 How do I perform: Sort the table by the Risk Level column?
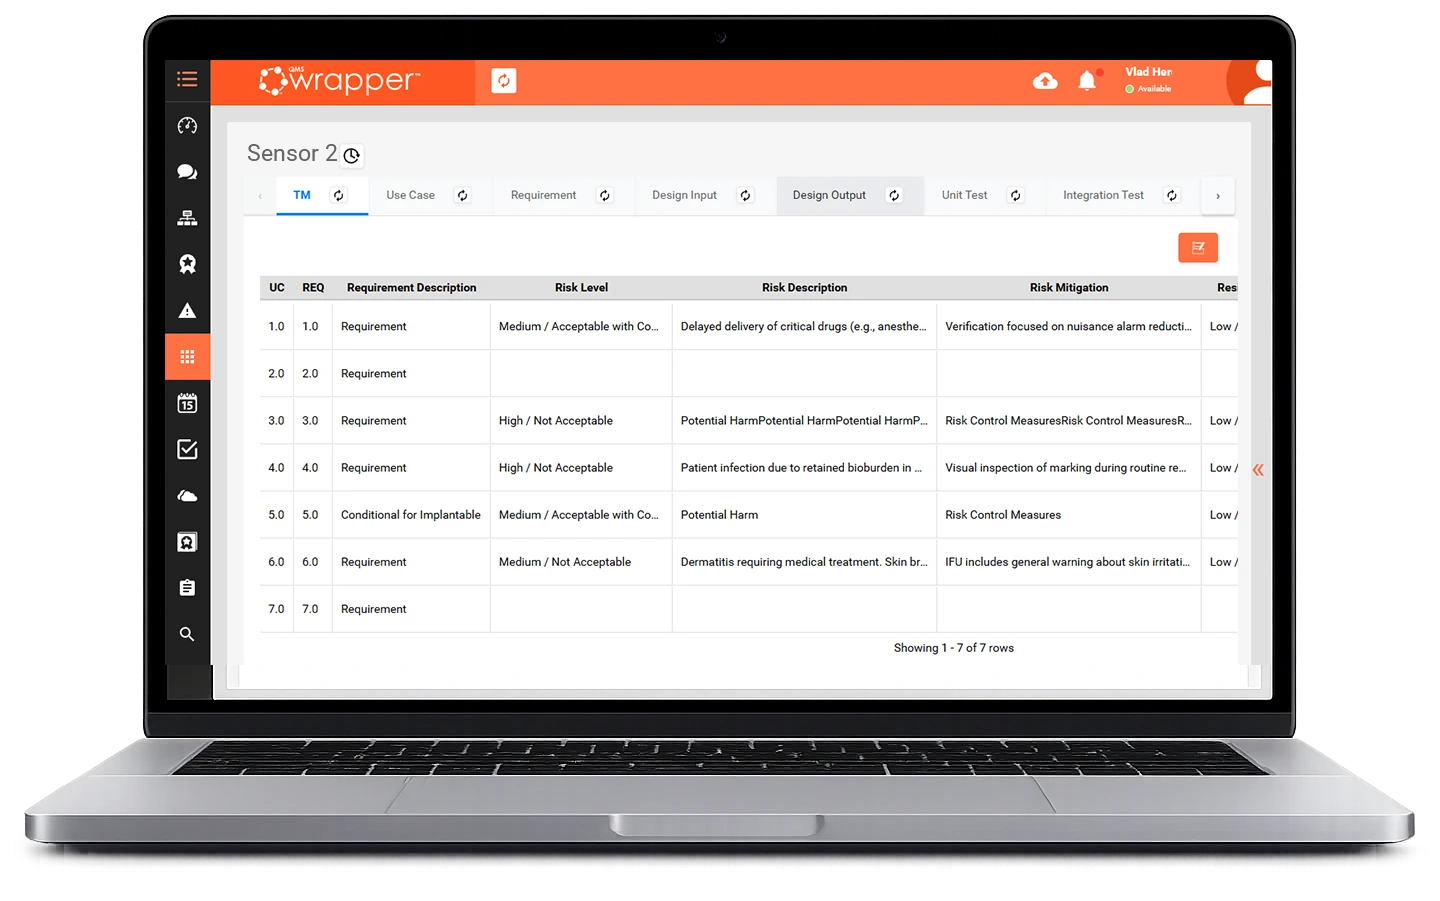coord(581,288)
